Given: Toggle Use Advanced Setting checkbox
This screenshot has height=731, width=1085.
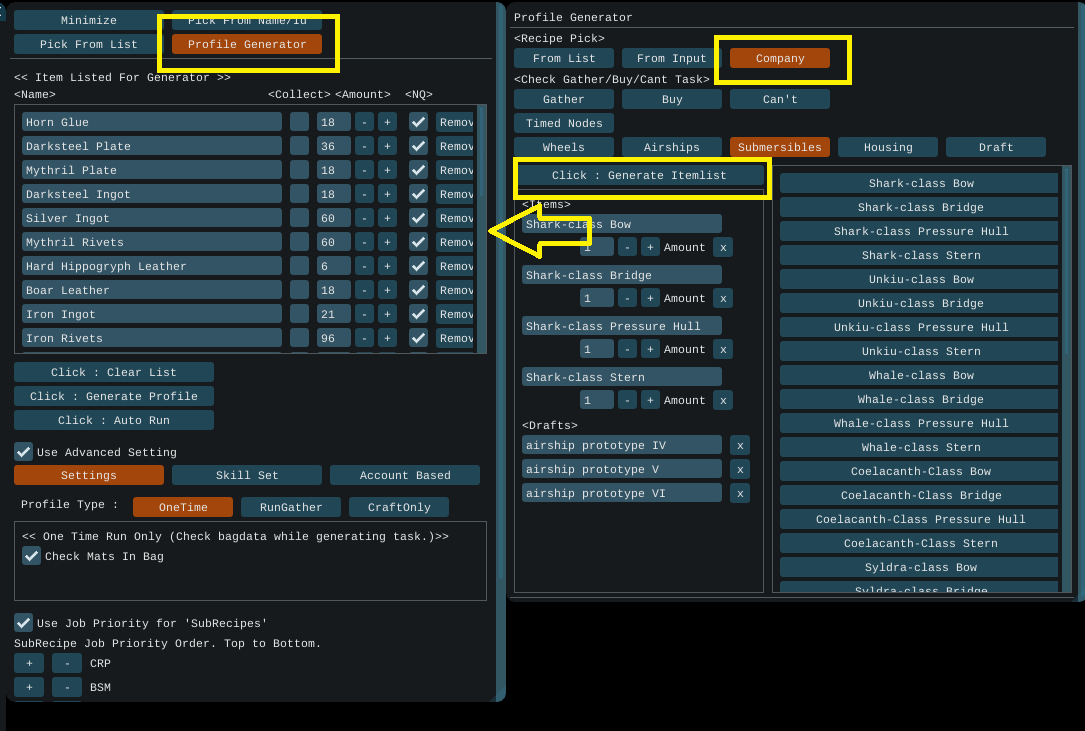Looking at the screenshot, I should [x=23, y=452].
